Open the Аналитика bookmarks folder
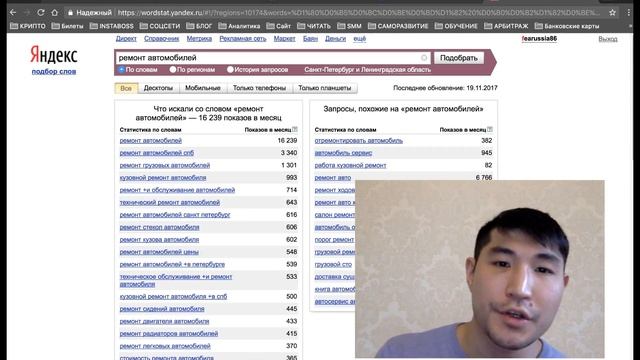640x360 pixels. point(239,26)
